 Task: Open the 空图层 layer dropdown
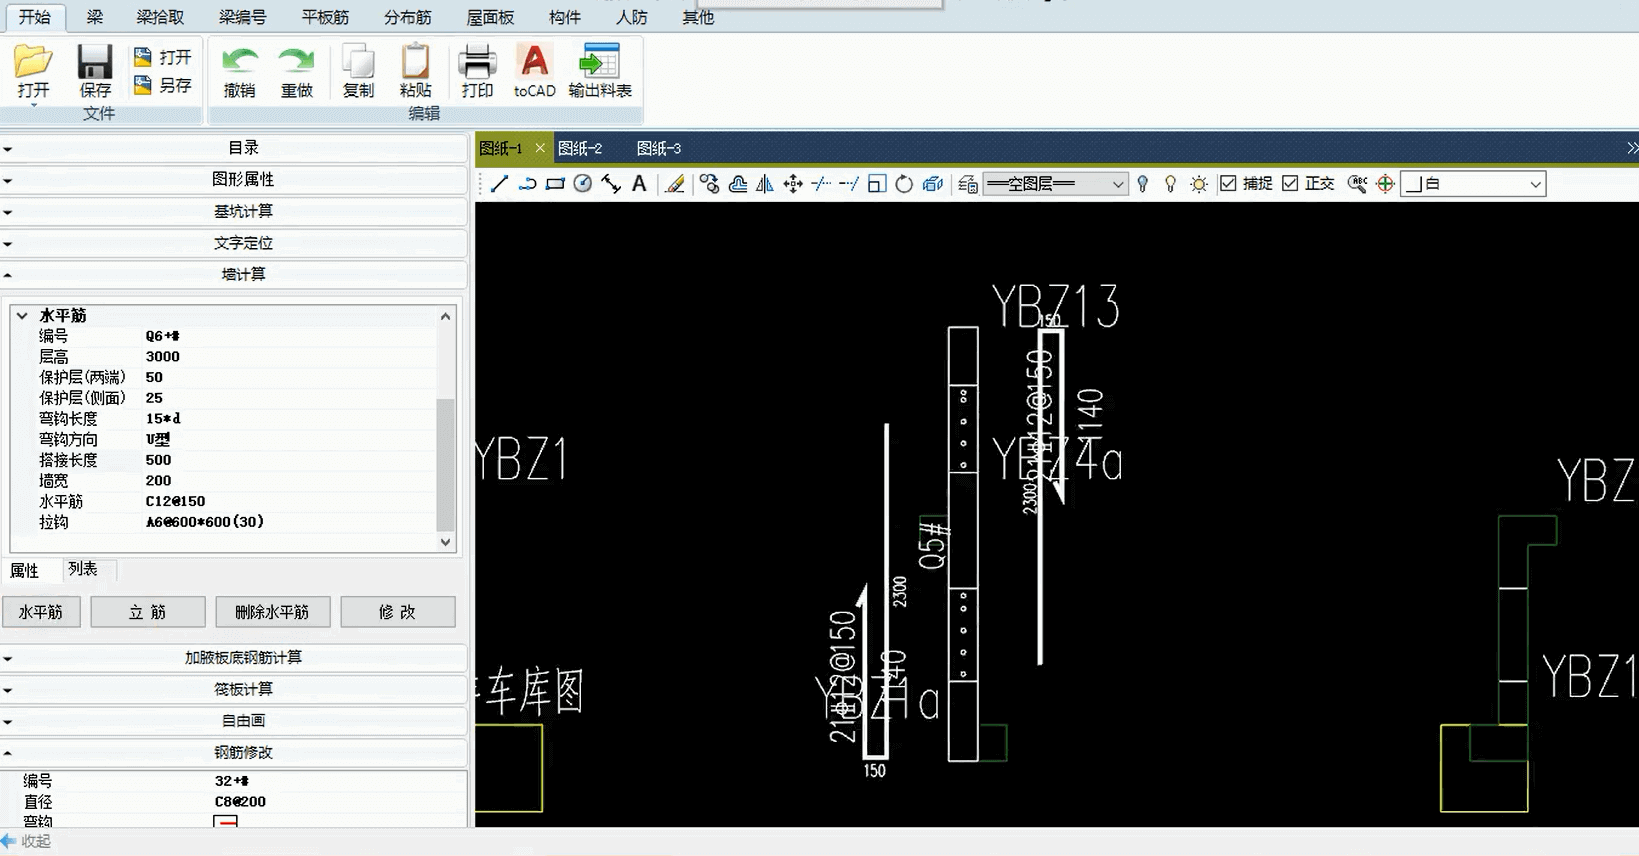click(x=1117, y=184)
